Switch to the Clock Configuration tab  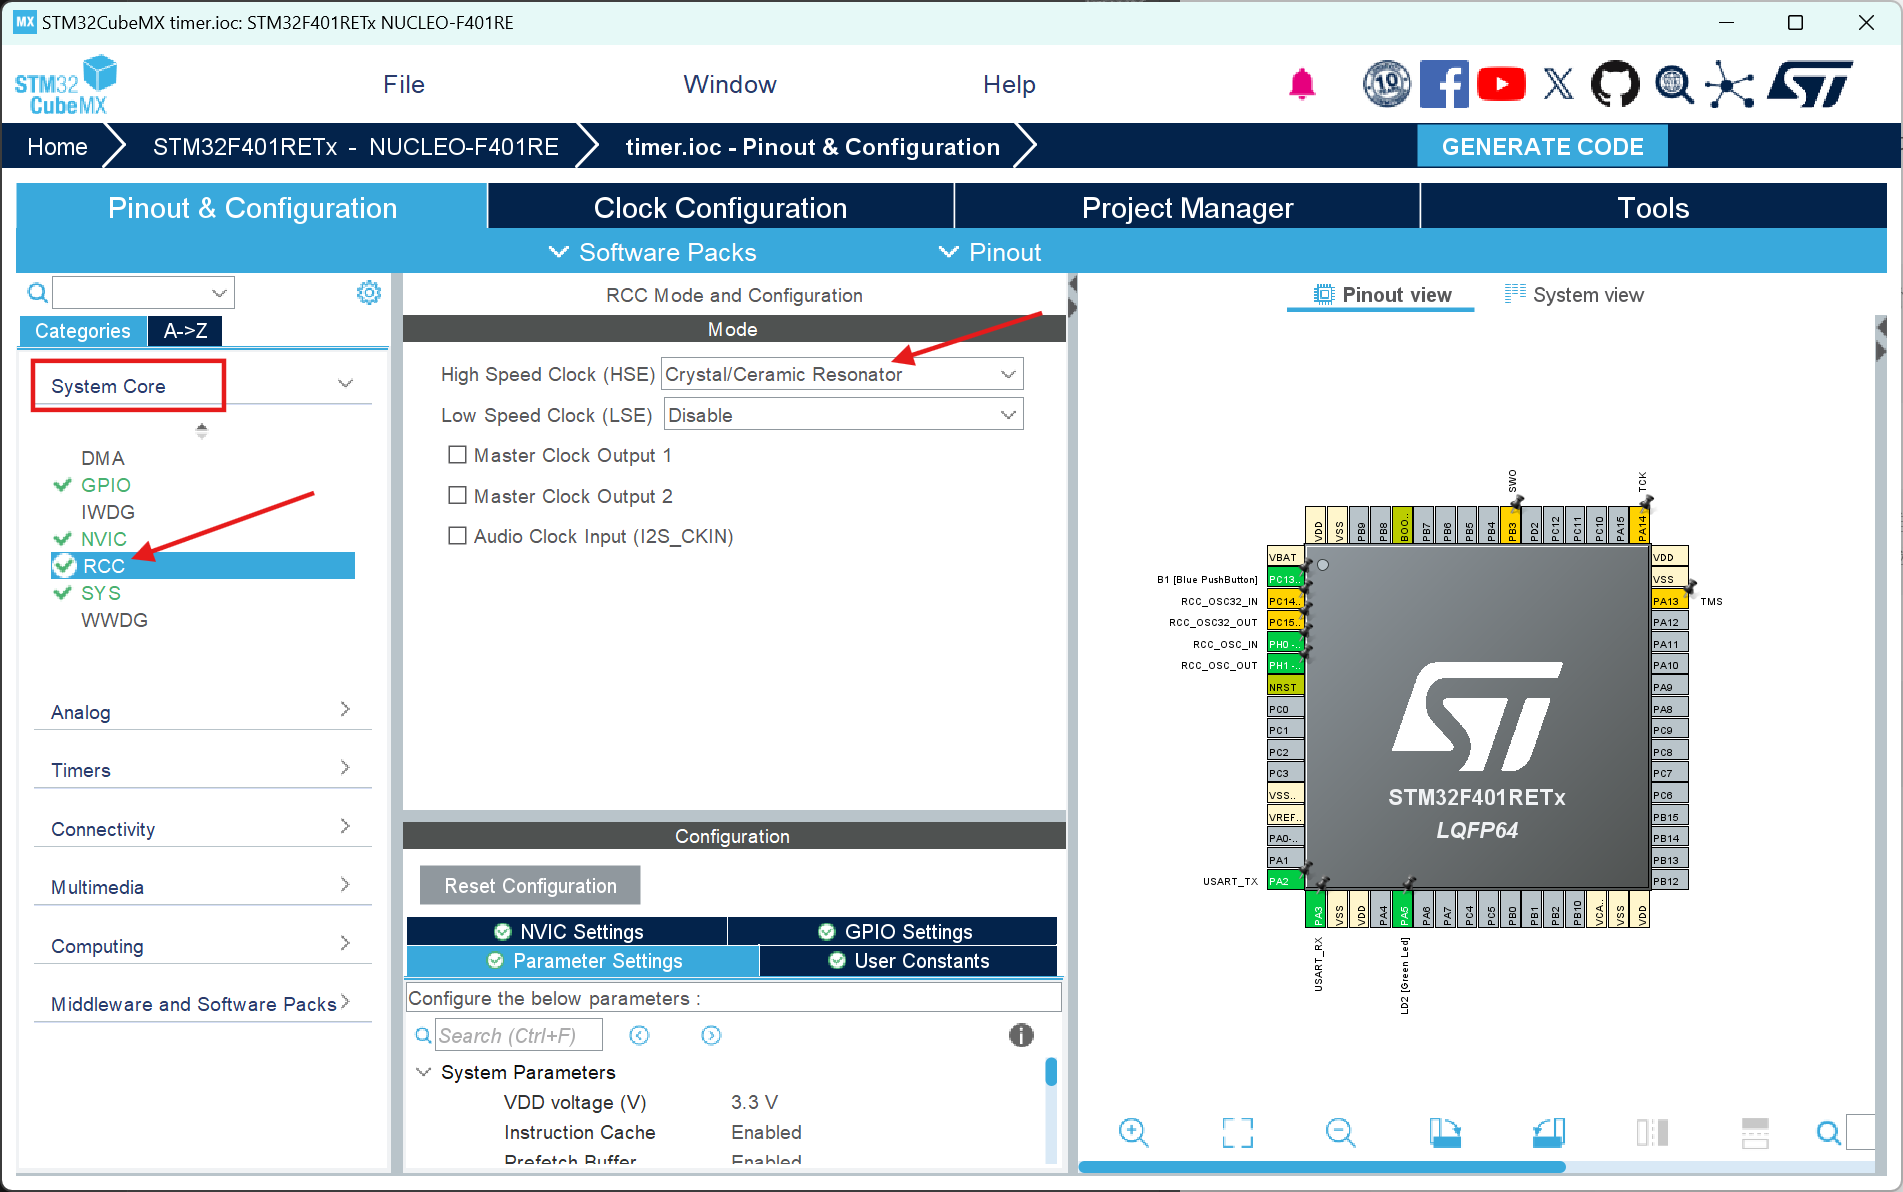(x=721, y=207)
